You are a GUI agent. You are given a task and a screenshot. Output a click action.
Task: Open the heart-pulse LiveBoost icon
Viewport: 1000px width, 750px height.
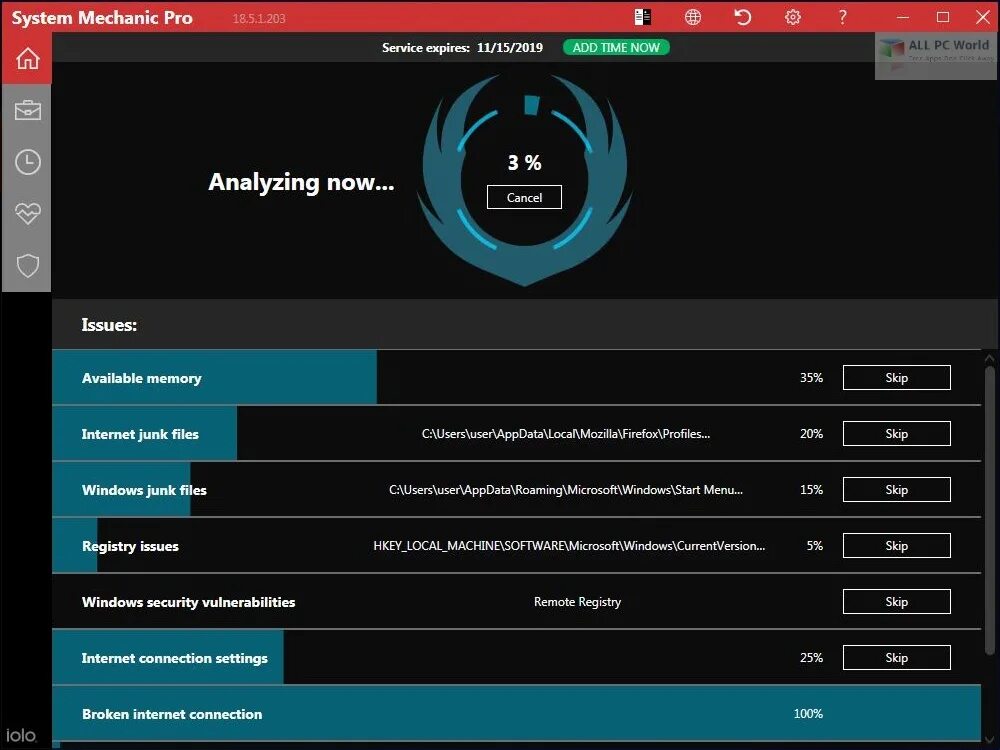click(x=27, y=213)
